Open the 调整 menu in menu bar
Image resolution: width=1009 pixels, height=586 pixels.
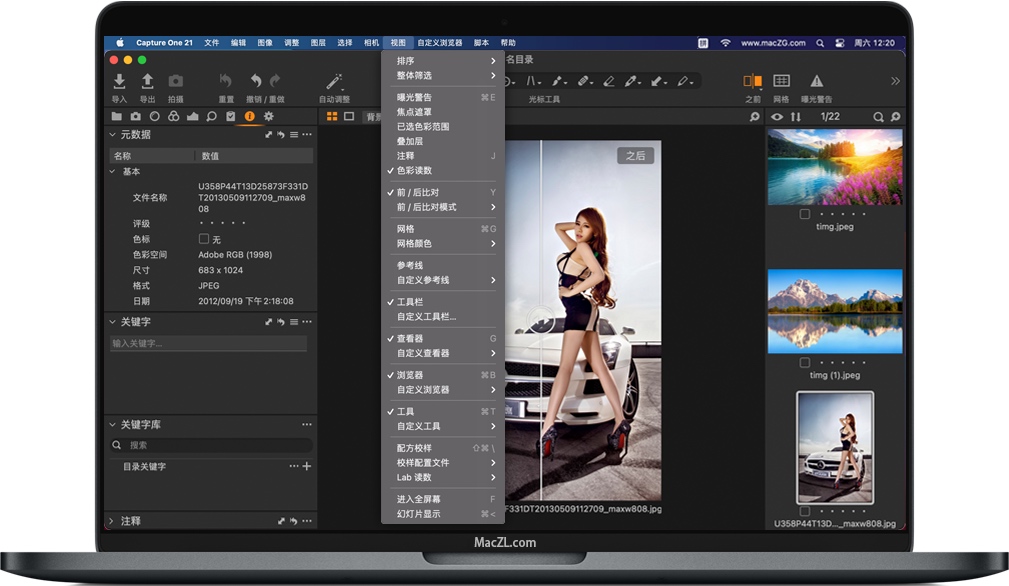point(291,43)
